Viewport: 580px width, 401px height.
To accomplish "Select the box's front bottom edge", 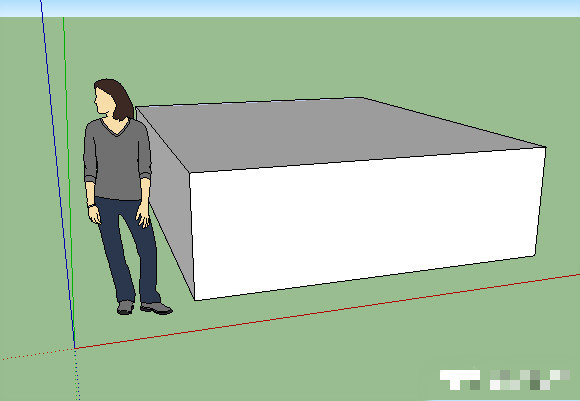I will tap(365, 278).
